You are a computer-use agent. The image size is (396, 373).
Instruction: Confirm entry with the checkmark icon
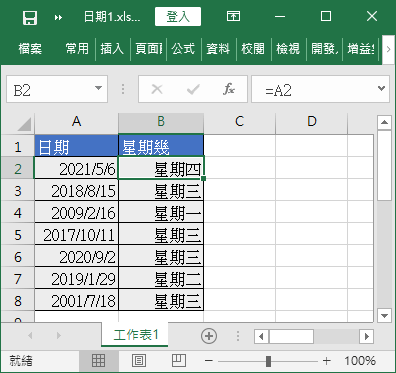[x=193, y=89]
